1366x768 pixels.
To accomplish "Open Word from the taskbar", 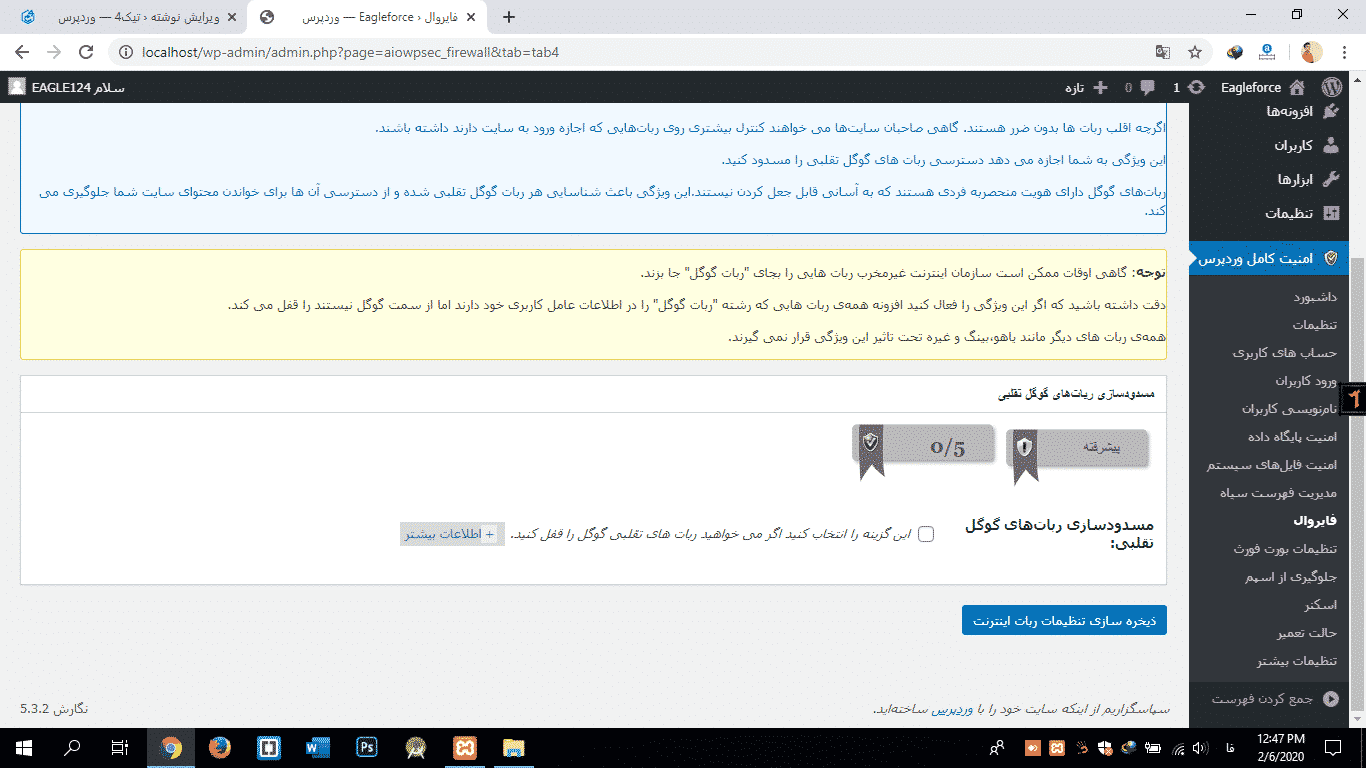I will pos(318,747).
